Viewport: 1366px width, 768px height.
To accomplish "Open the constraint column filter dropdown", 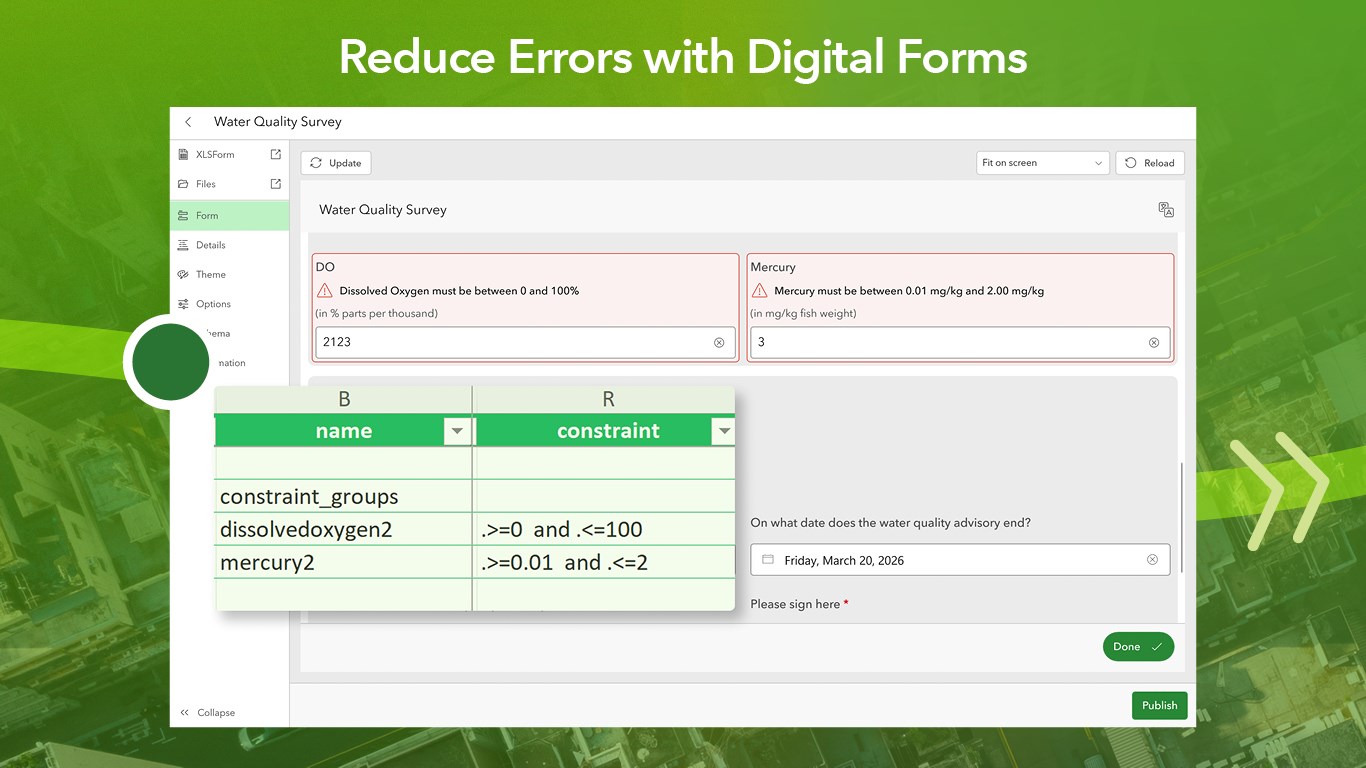I will click(x=723, y=431).
